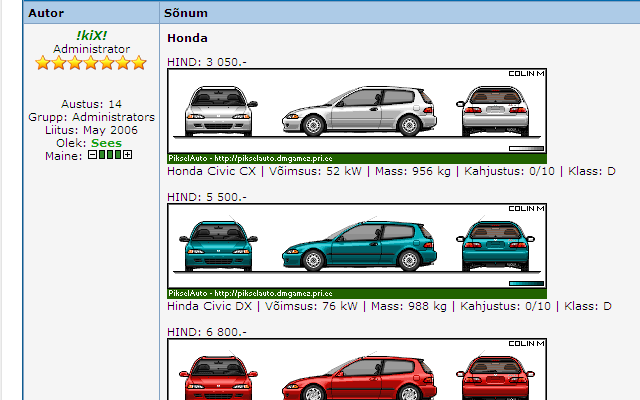This screenshot has height=400, width=640.
Task: Click the Honda Civic CX specs line
Action: click(391, 171)
